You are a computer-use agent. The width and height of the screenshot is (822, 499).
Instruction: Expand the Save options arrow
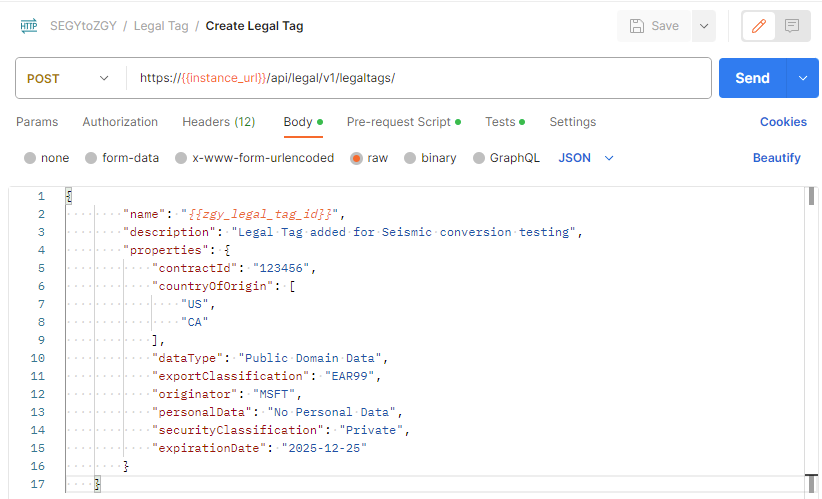tap(704, 26)
